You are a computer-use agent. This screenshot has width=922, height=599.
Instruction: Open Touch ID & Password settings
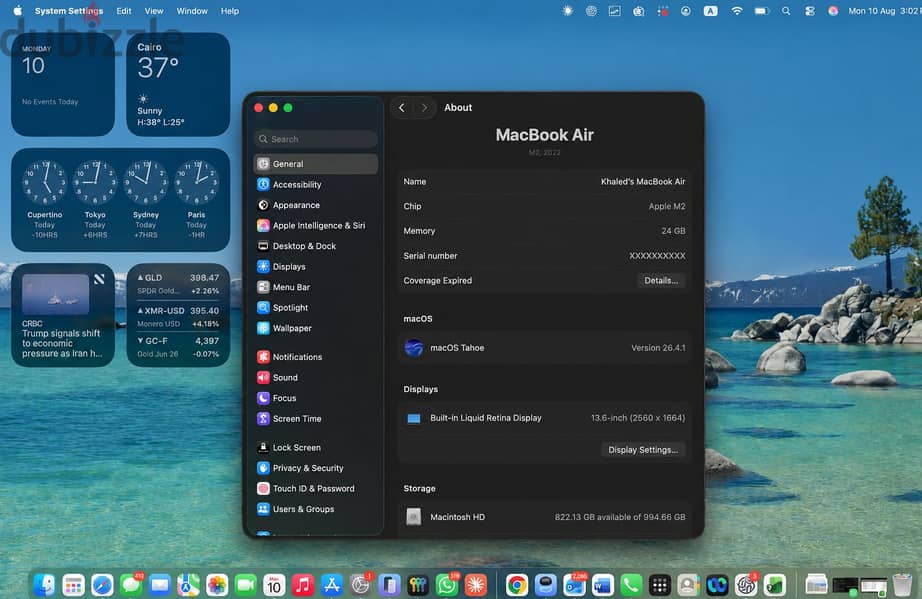pyautogui.click(x=316, y=488)
